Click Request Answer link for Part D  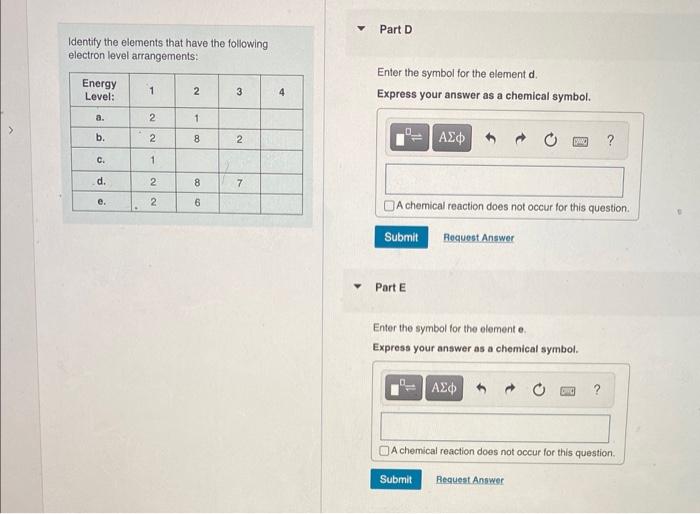(x=479, y=238)
